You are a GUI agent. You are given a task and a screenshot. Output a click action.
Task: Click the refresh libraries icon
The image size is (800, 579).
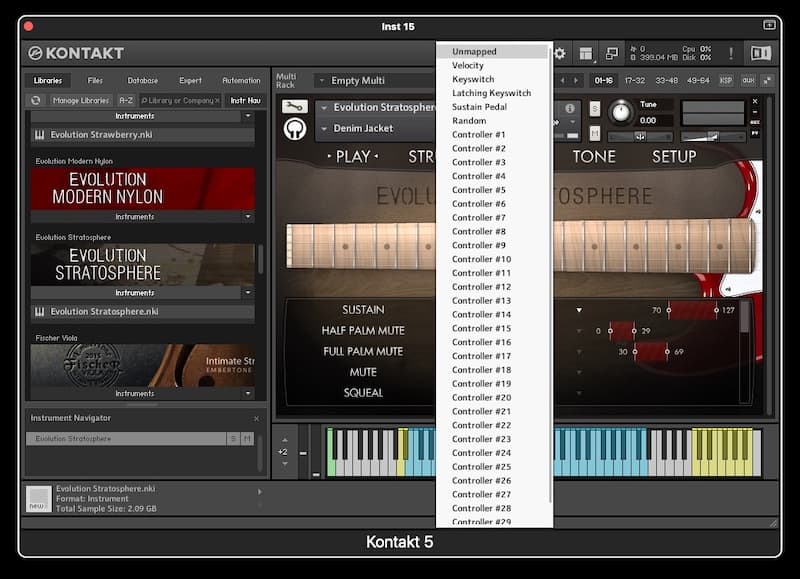pos(36,100)
